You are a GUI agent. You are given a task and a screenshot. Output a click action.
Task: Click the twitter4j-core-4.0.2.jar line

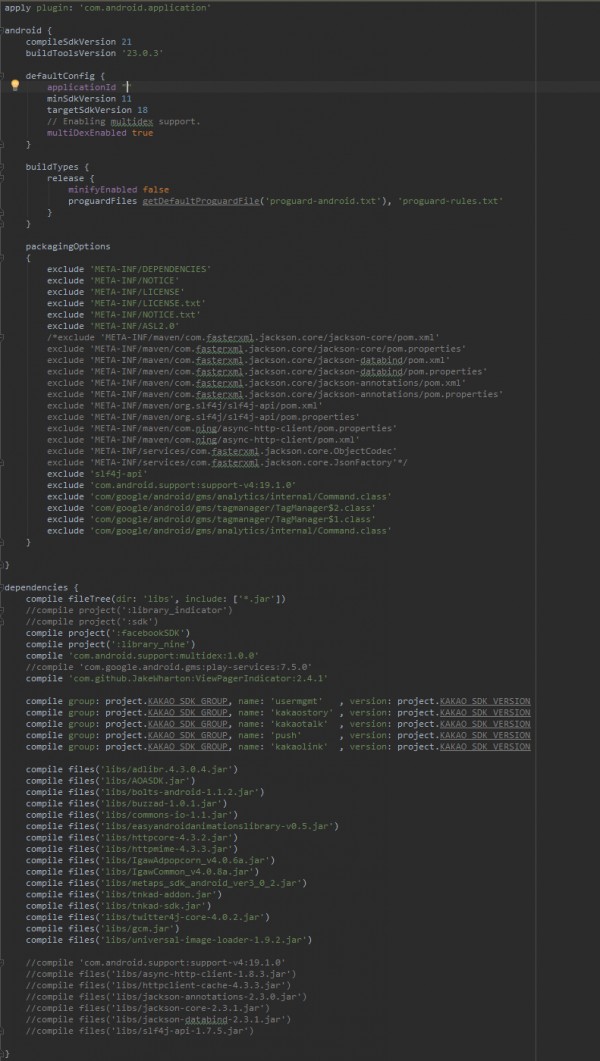pyautogui.click(x=147, y=917)
